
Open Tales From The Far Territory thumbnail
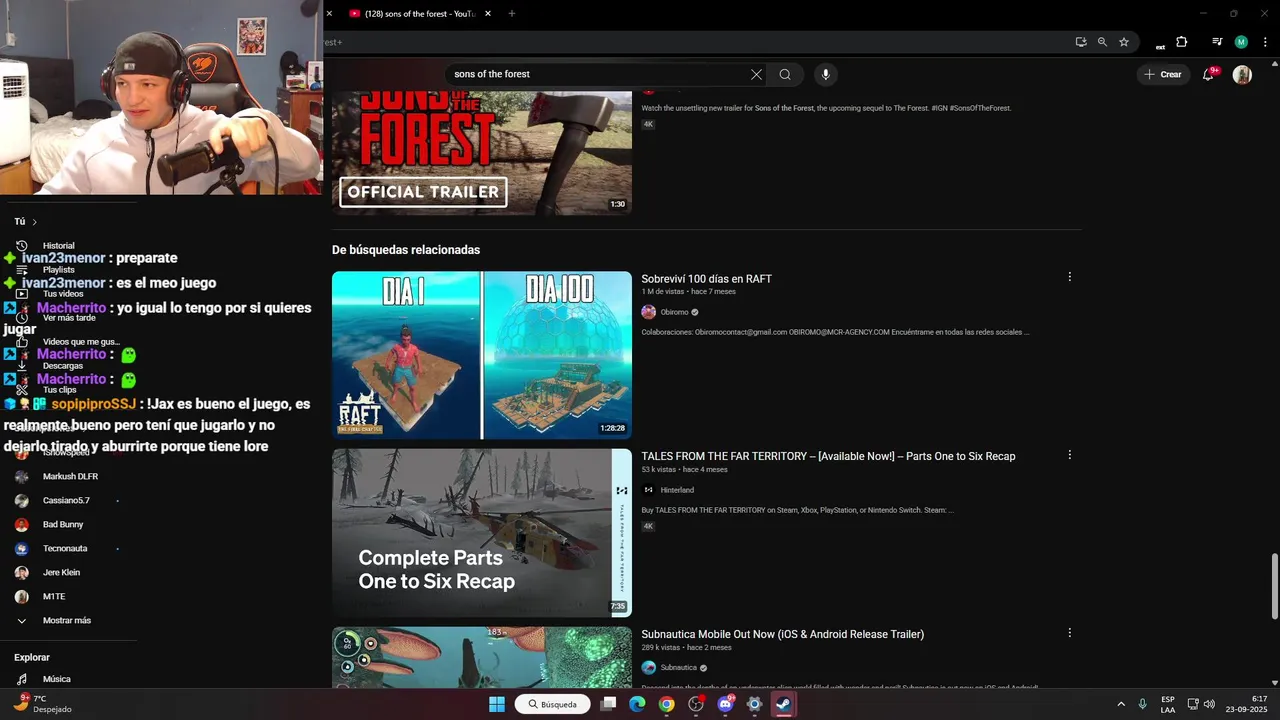pyautogui.click(x=482, y=532)
